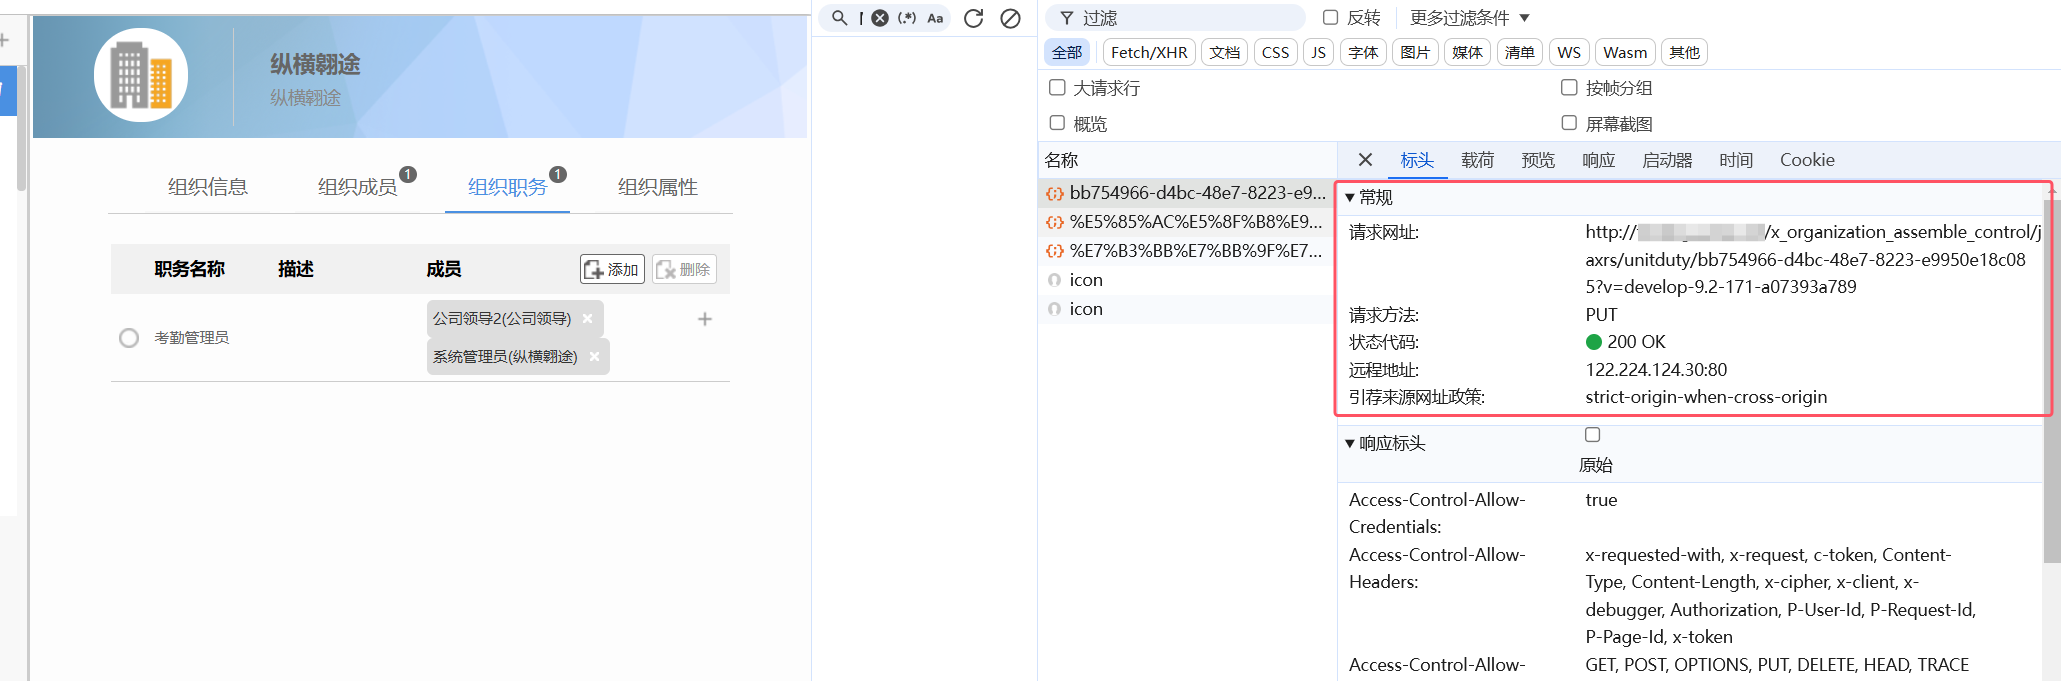
Task: Filter by 媒体 media requests
Action: [1467, 52]
